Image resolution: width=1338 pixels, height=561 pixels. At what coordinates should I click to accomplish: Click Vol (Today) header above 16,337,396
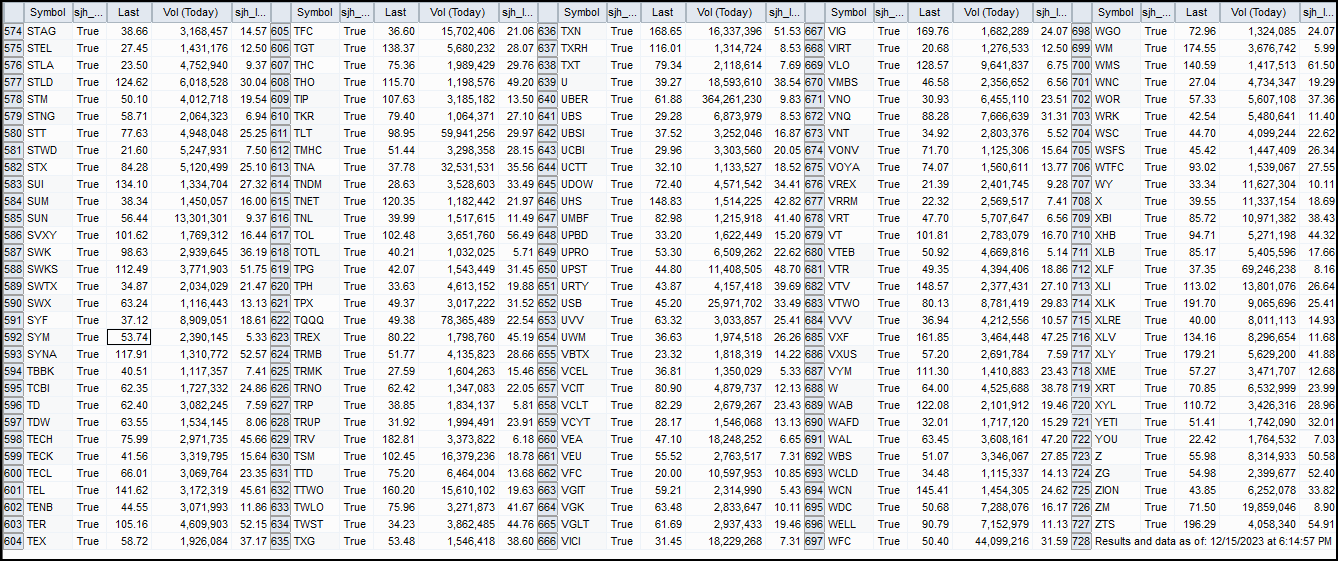727,12
